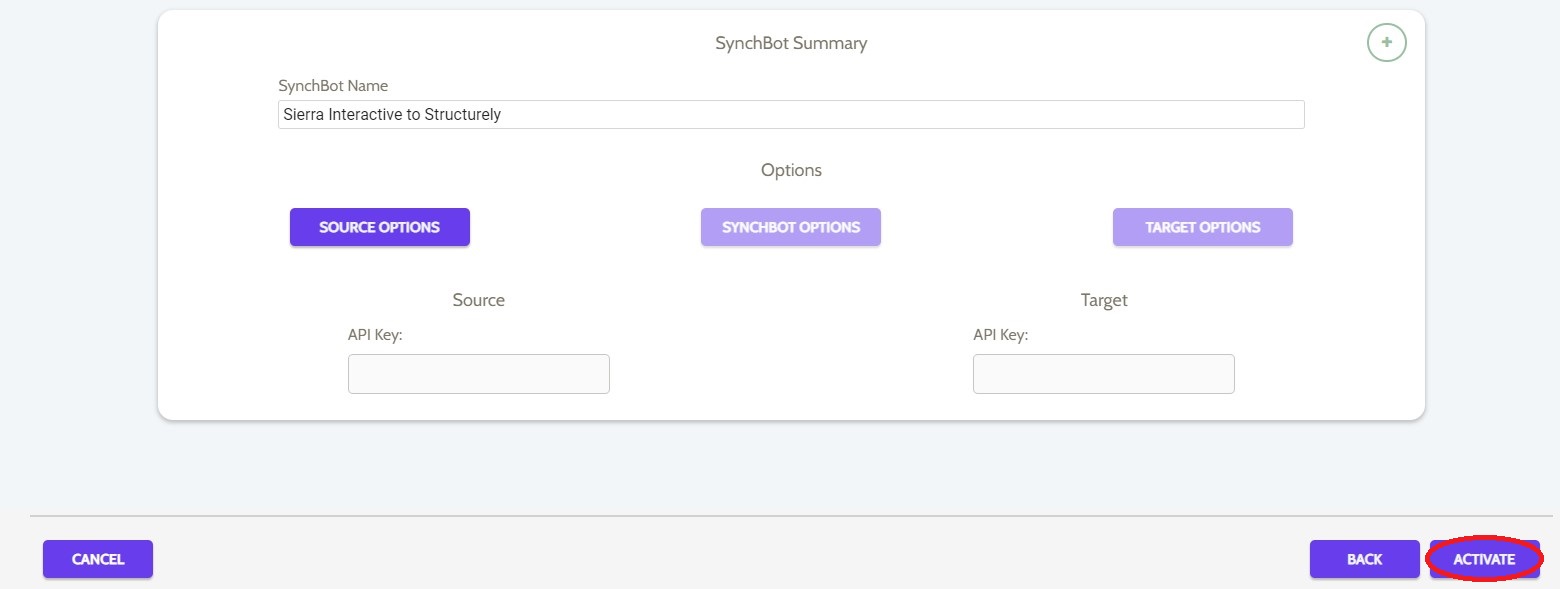Show the TARGET OPTIONS section
This screenshot has width=1560, height=589.
click(x=1203, y=227)
